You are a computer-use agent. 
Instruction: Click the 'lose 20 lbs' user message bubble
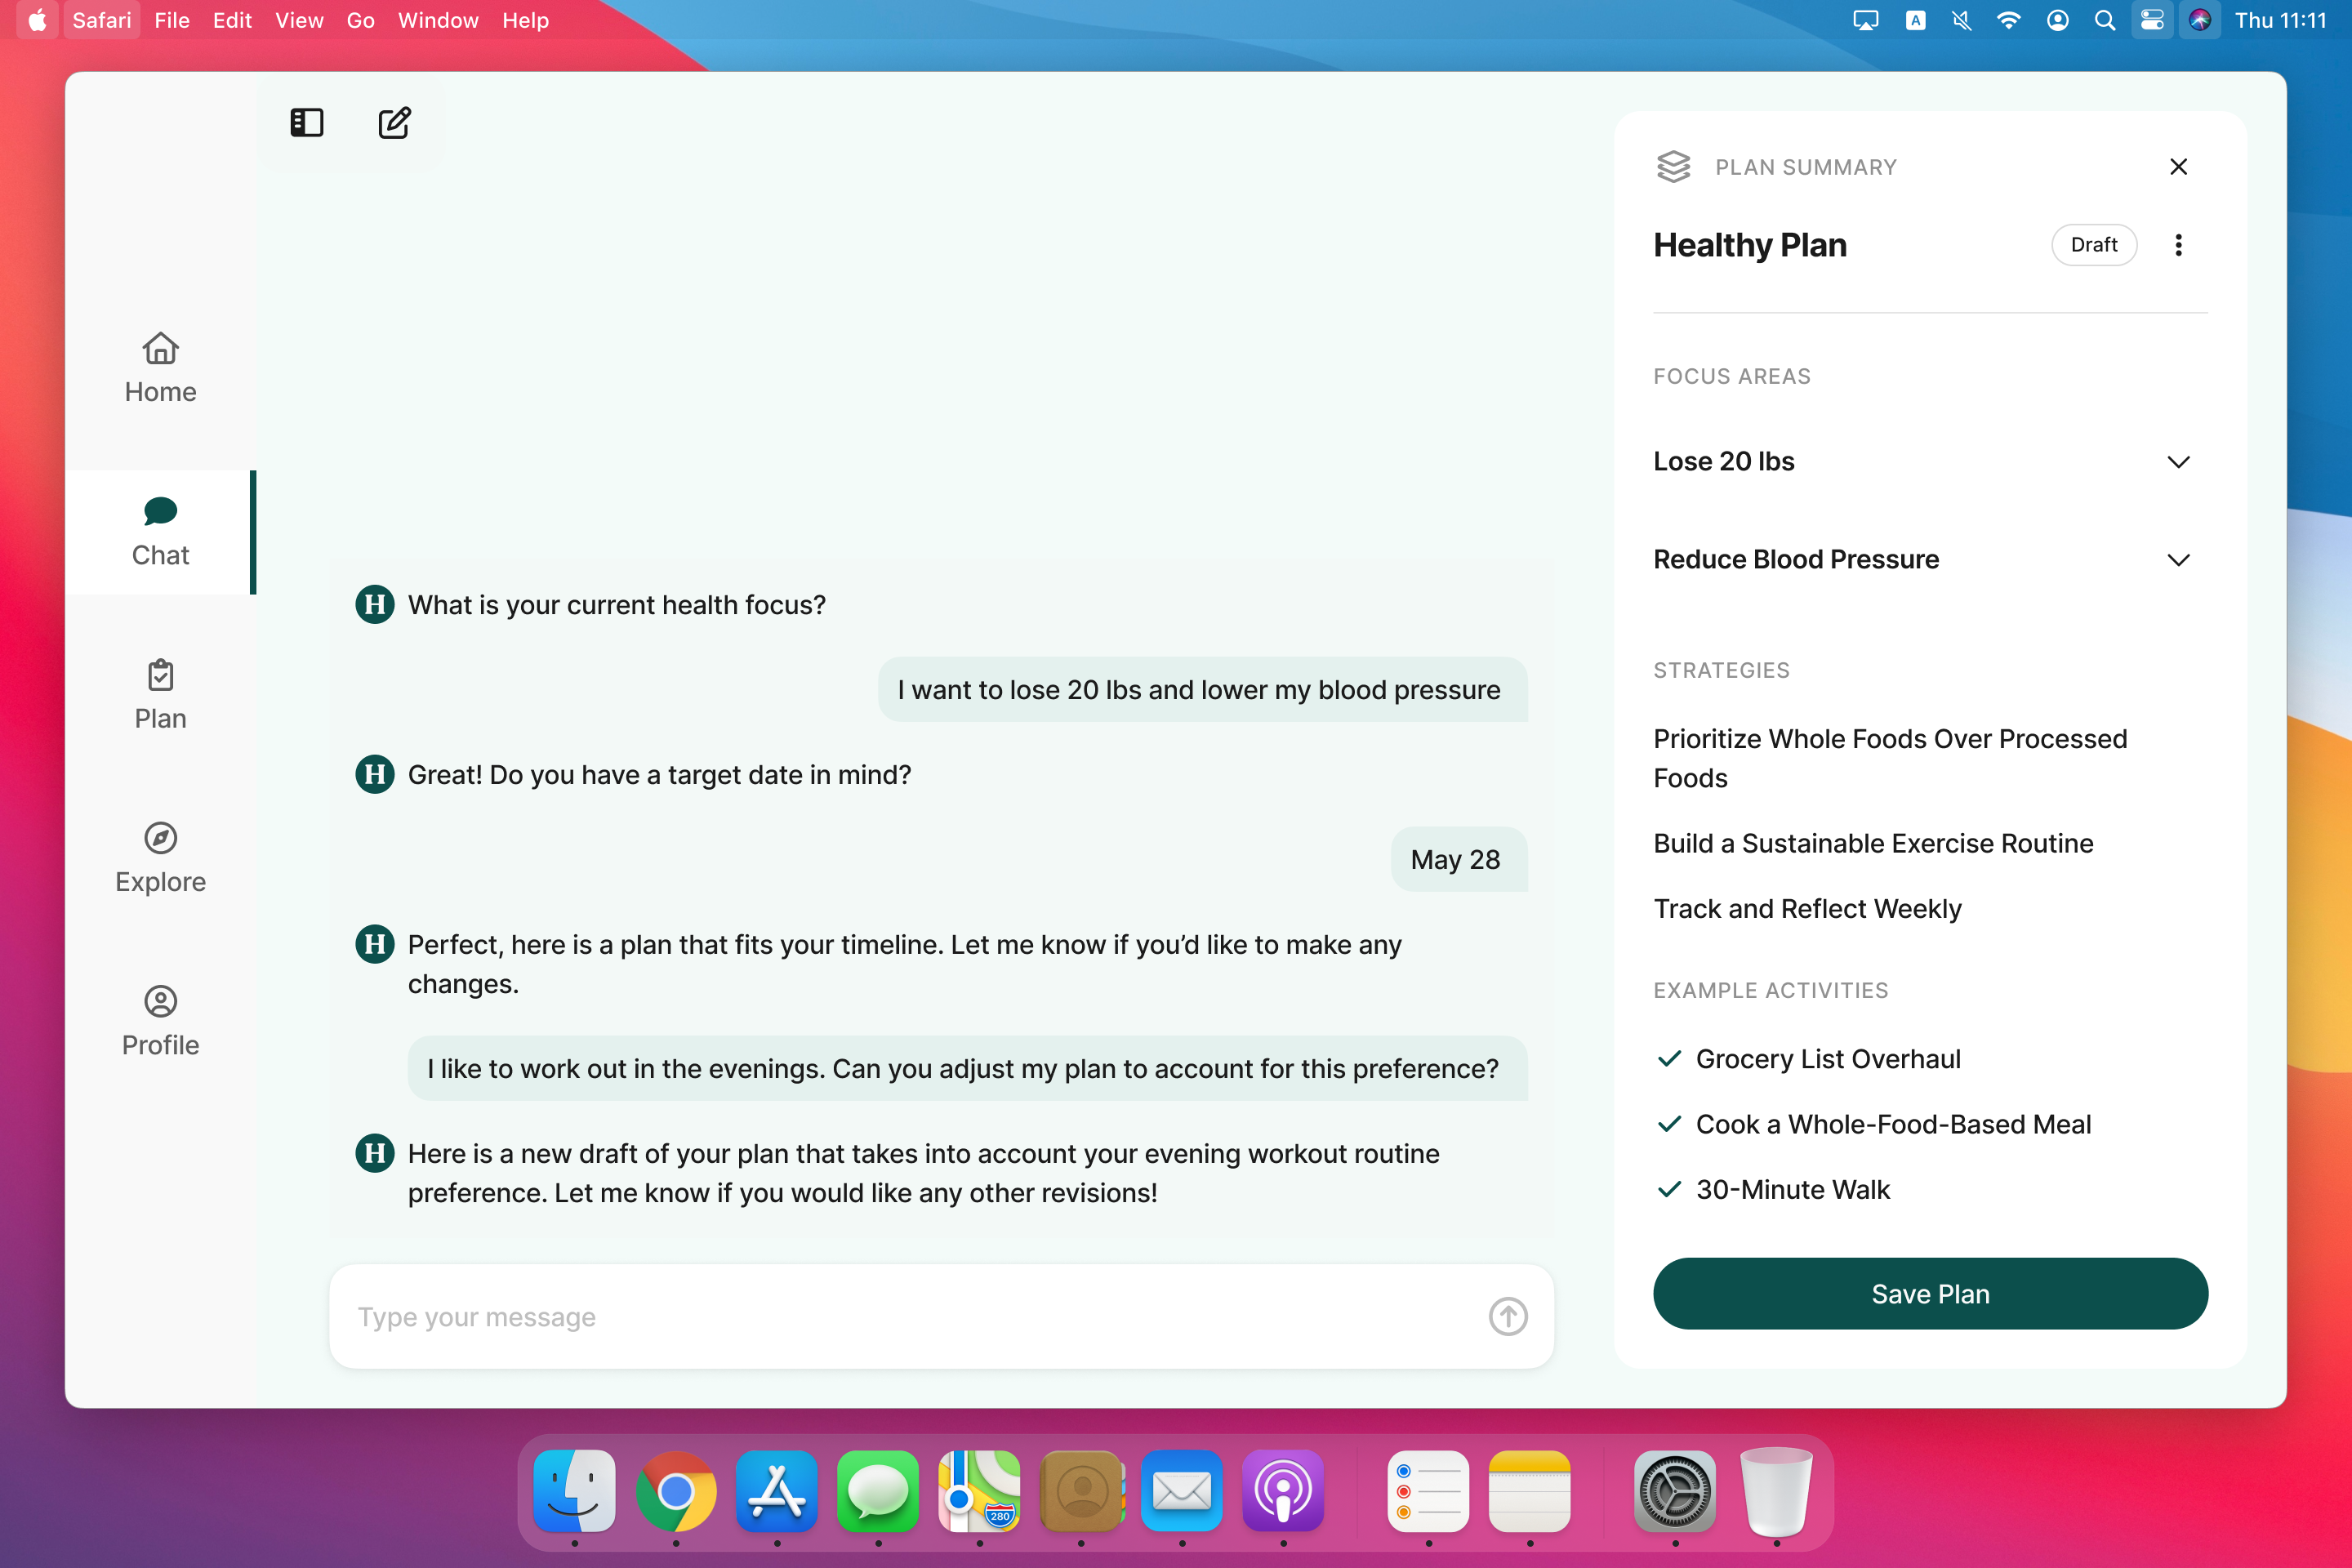point(1203,689)
